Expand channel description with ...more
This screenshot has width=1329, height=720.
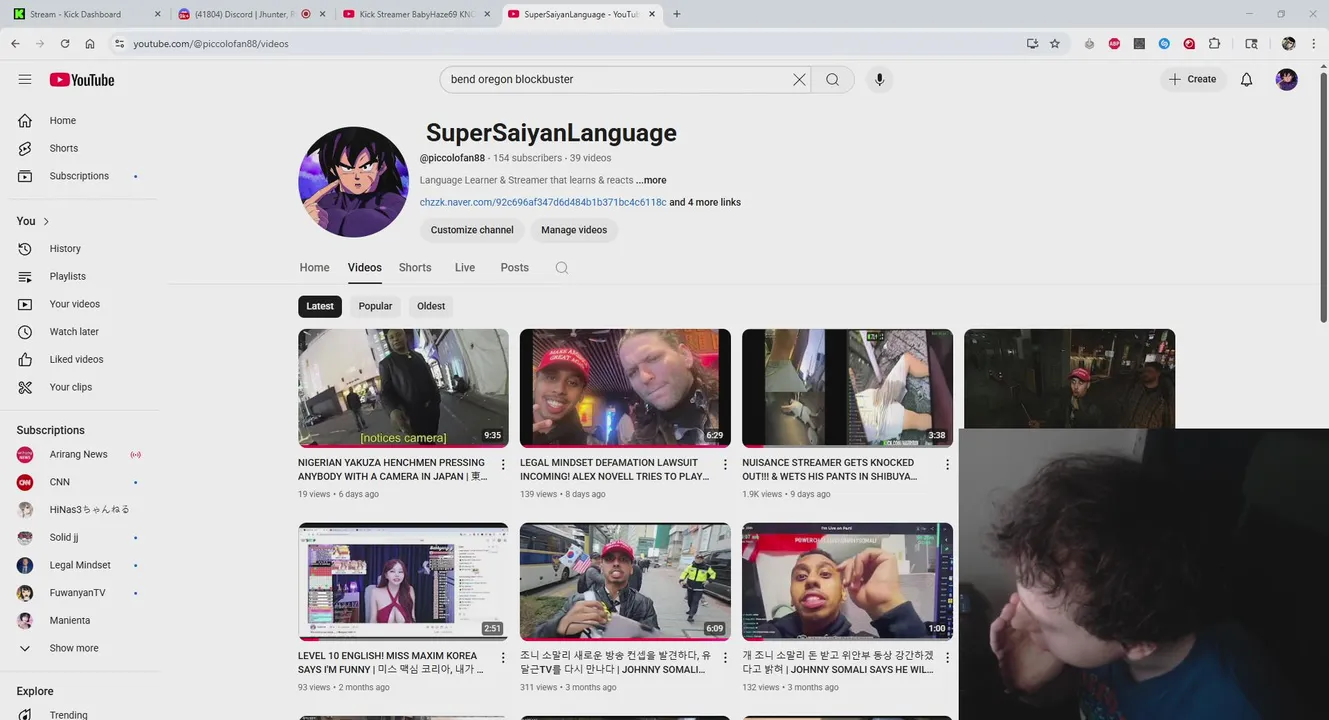[x=651, y=181]
